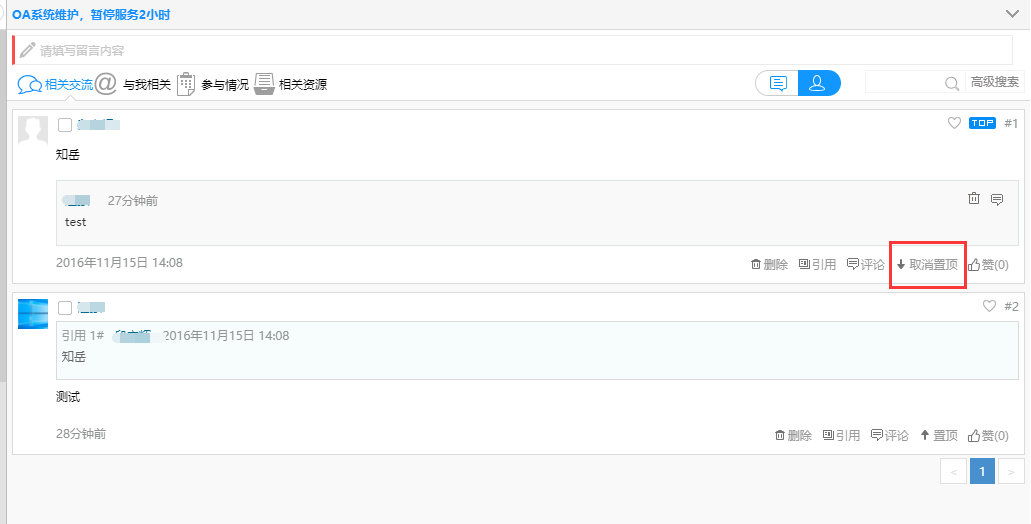1031x524 pixels.
Task: Click trash icon on the 'test' reply
Action: click(x=974, y=199)
